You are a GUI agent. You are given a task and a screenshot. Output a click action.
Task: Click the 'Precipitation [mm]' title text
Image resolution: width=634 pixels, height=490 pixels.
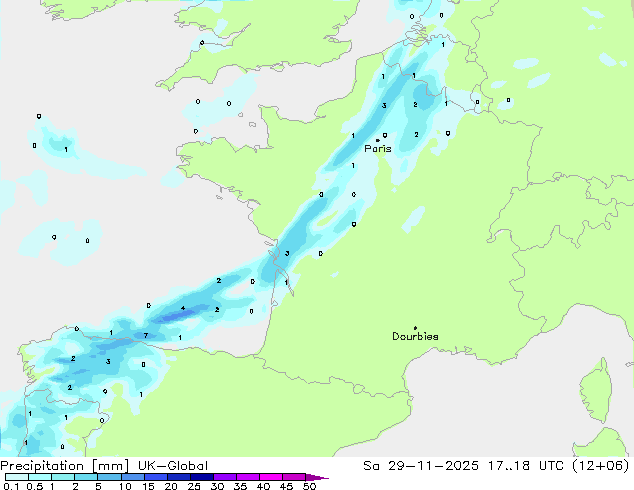click(x=65, y=466)
